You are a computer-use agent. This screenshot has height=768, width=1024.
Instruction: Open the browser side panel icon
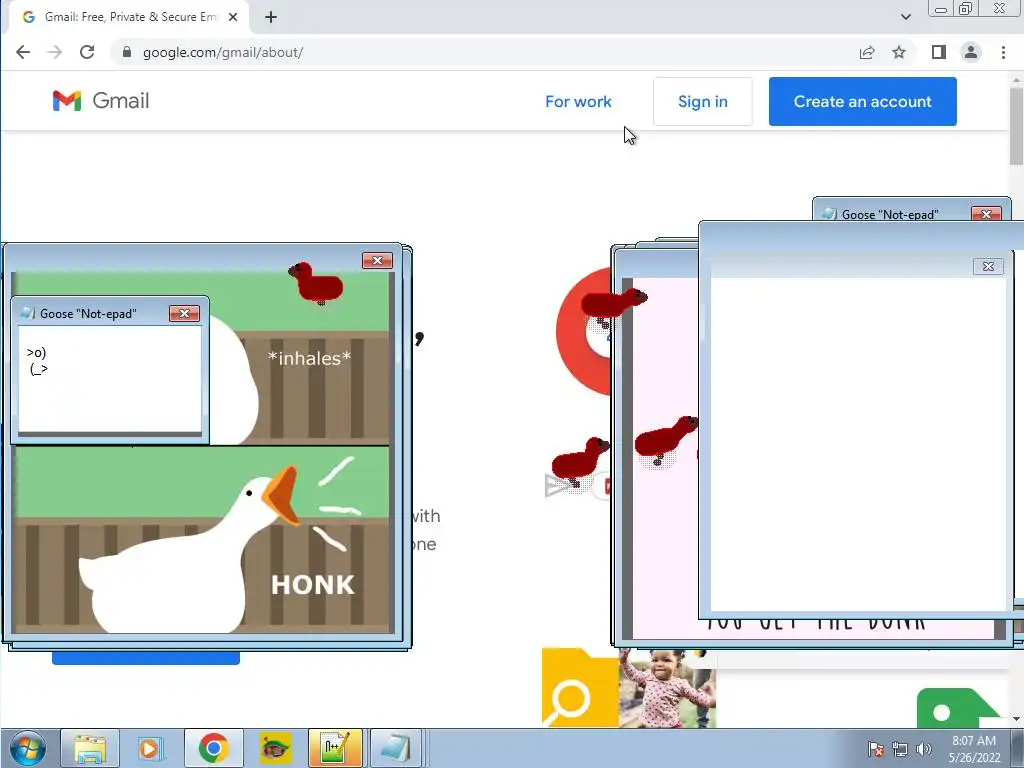tap(938, 52)
